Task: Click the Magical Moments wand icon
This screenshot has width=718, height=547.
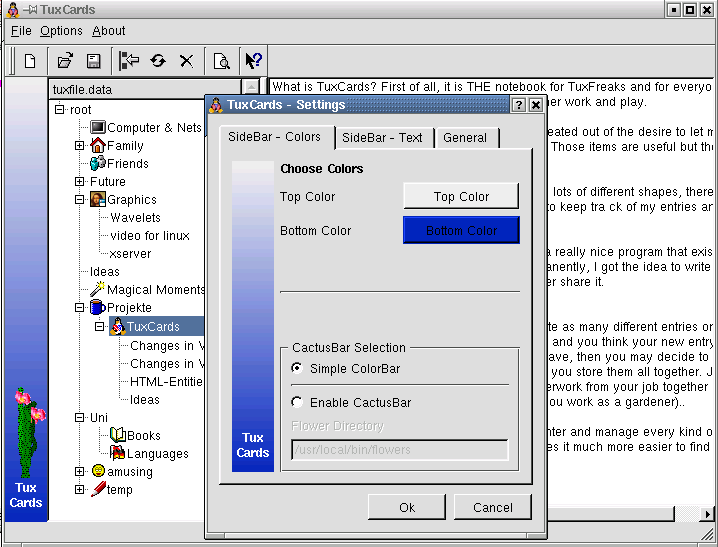Action: point(98,289)
